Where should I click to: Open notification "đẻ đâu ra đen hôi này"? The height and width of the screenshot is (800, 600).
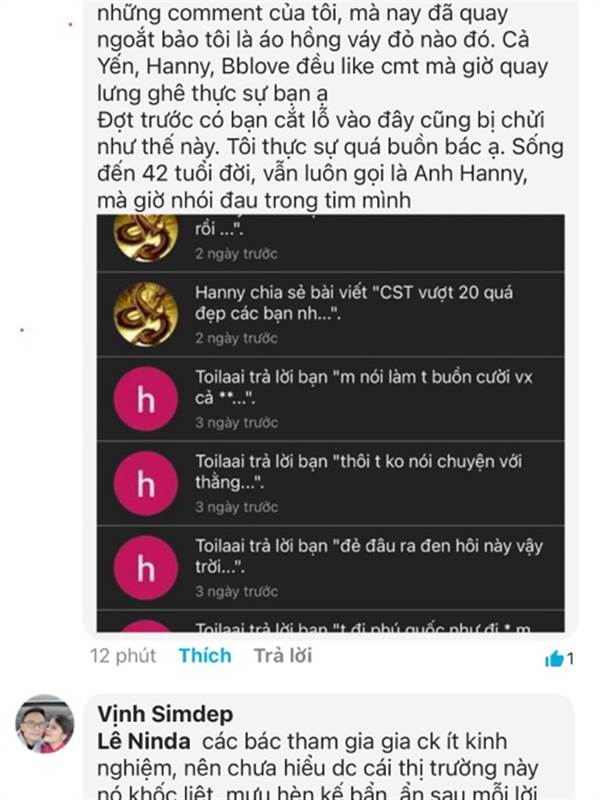coord(331,568)
